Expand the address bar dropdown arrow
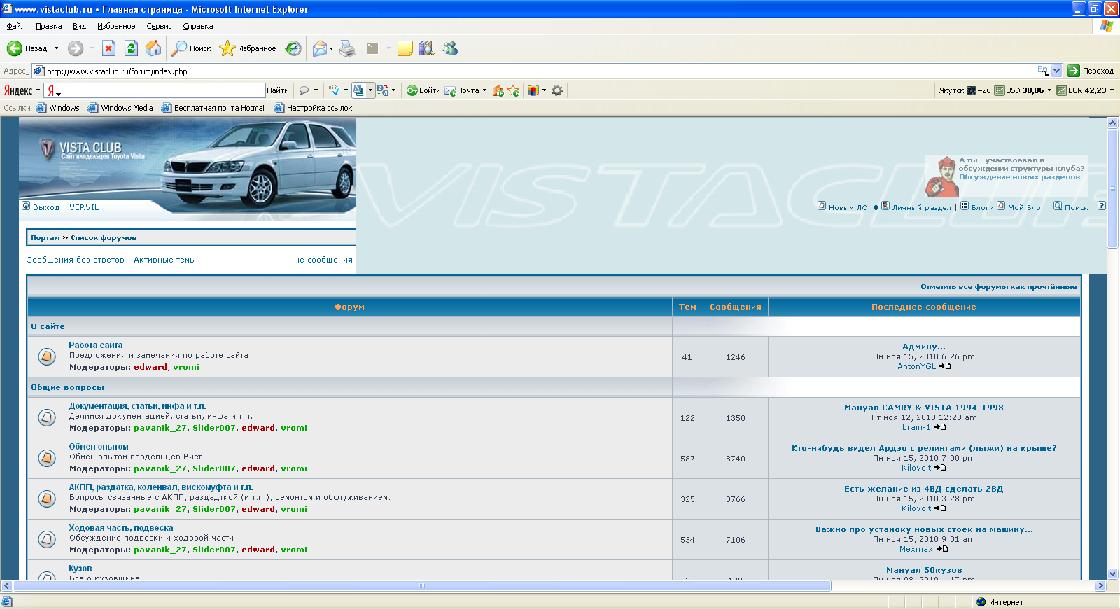This screenshot has height=609, width=1120. click(1056, 71)
